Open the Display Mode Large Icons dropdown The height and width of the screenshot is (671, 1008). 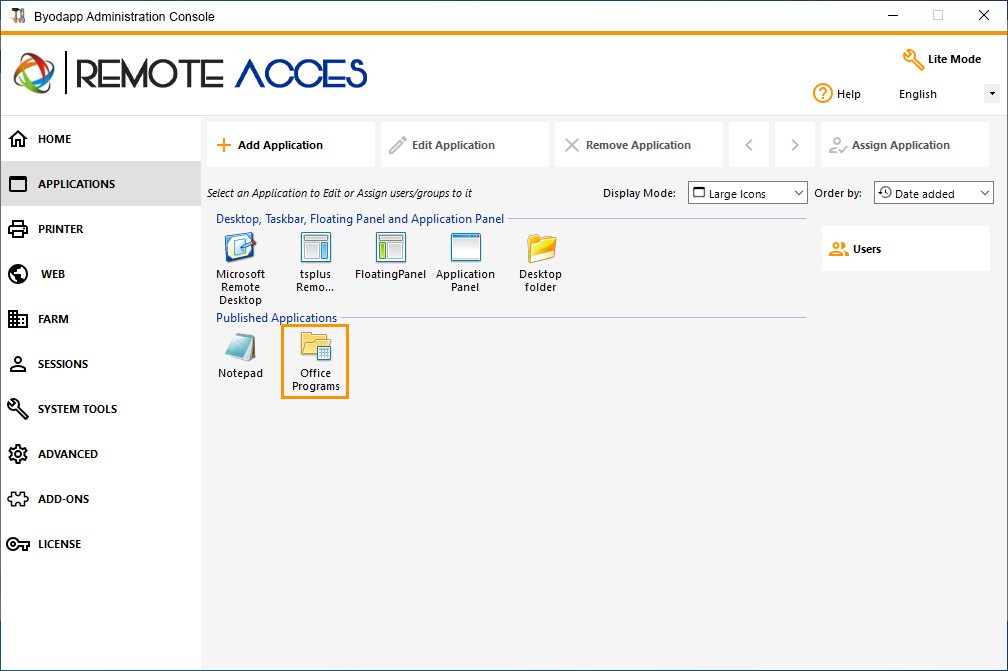[748, 193]
